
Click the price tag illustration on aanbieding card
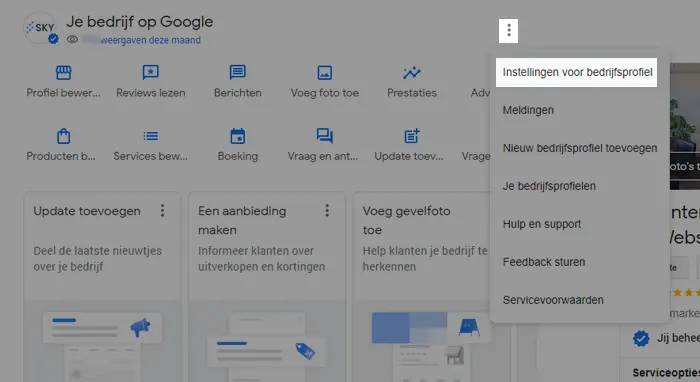click(x=305, y=351)
